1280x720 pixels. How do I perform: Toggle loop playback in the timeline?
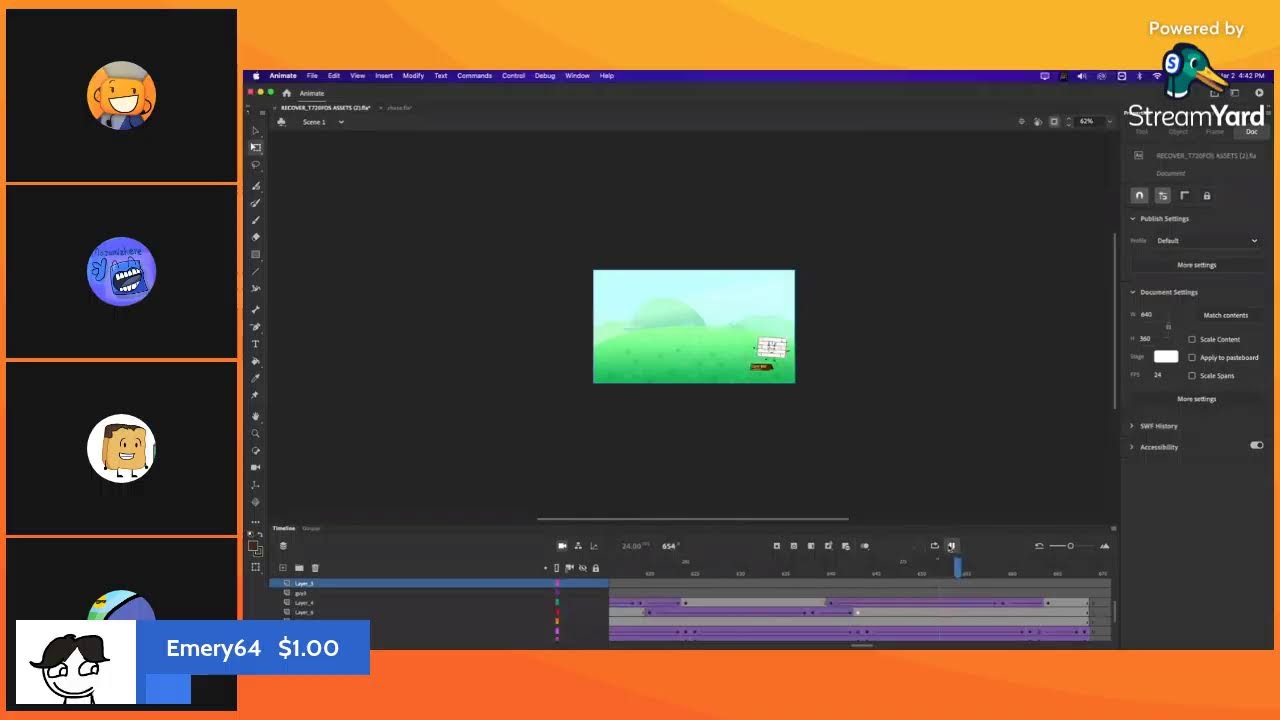[x=934, y=546]
